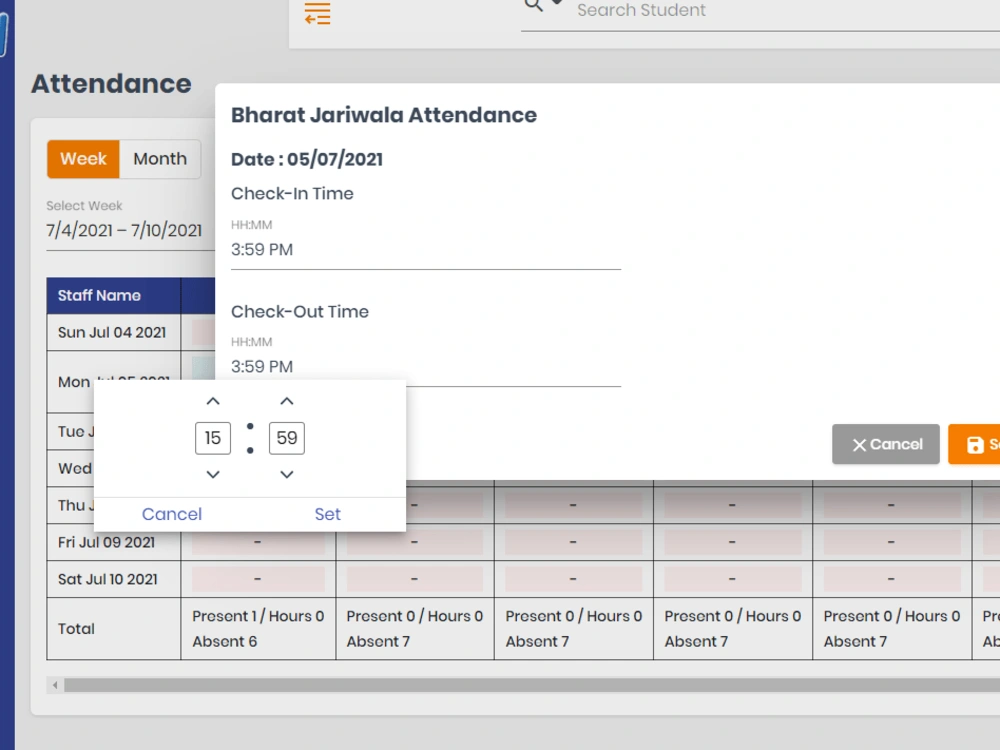Image resolution: width=1000 pixels, height=750 pixels.
Task: Click the horizontal scrollbar track
Action: coord(532,685)
